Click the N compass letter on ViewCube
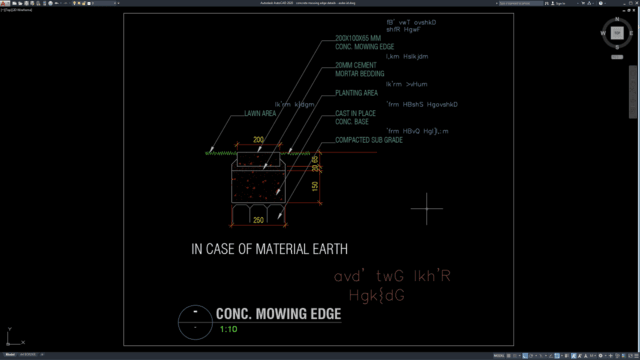The image size is (640, 360). pyautogui.click(x=617, y=19)
